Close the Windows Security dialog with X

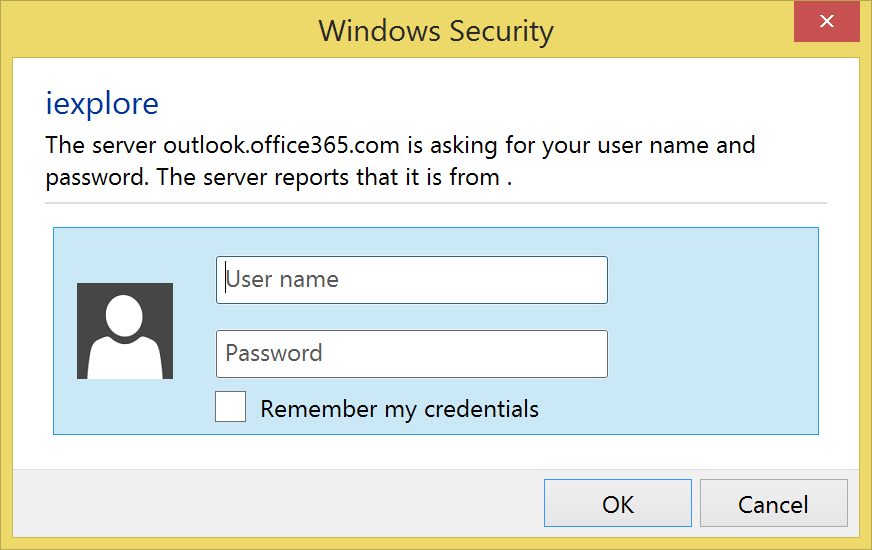pyautogui.click(x=826, y=21)
